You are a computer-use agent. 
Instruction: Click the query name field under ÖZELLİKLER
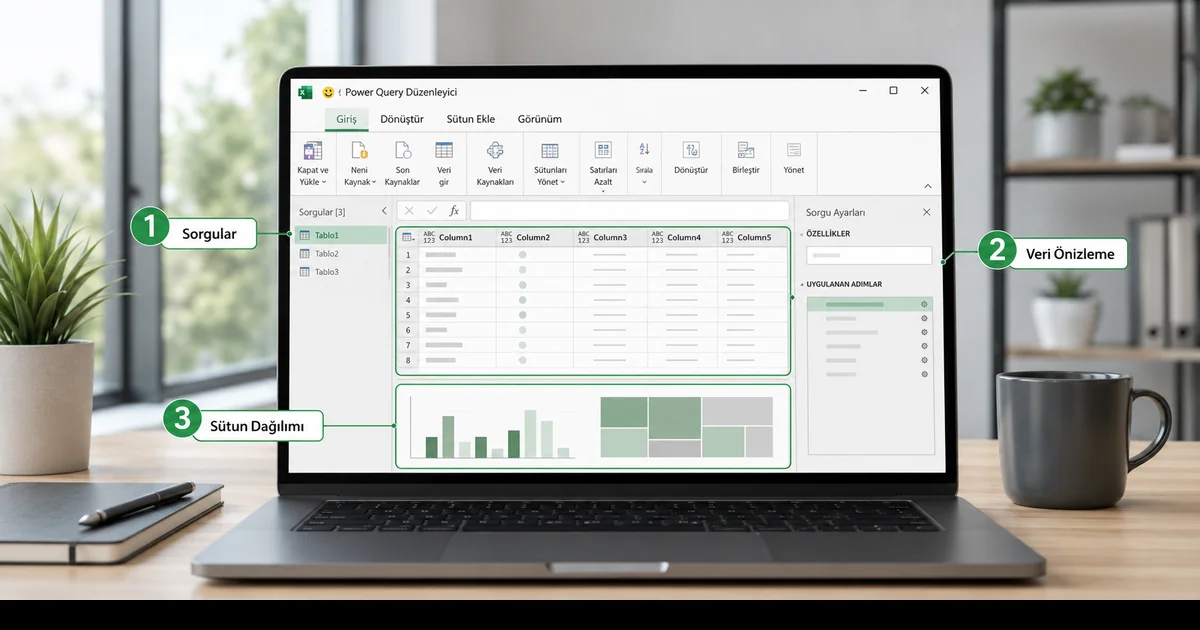click(869, 255)
